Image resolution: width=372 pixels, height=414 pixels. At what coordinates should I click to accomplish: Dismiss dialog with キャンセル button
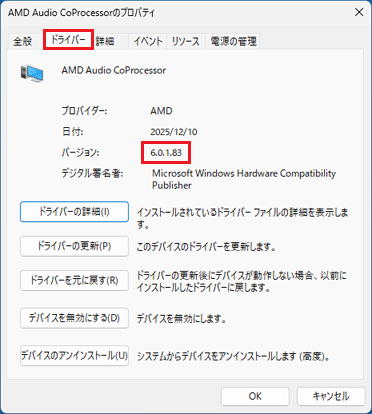pos(331,396)
